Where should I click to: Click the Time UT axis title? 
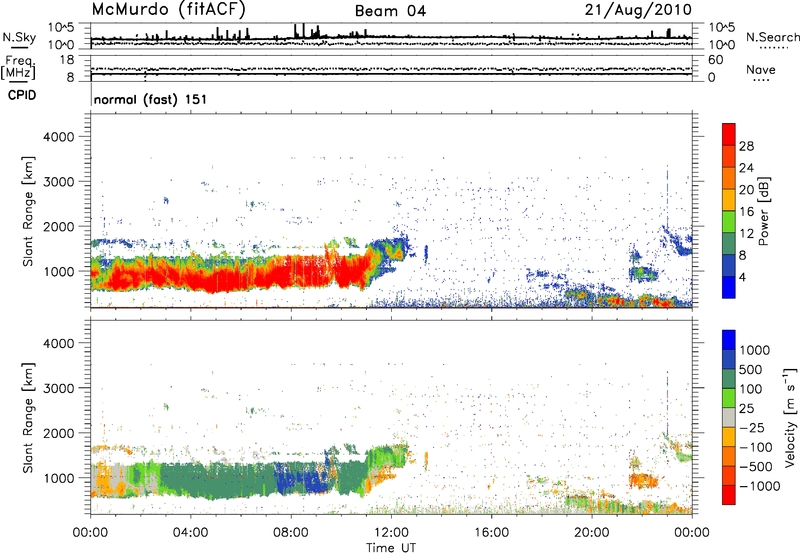(391, 547)
